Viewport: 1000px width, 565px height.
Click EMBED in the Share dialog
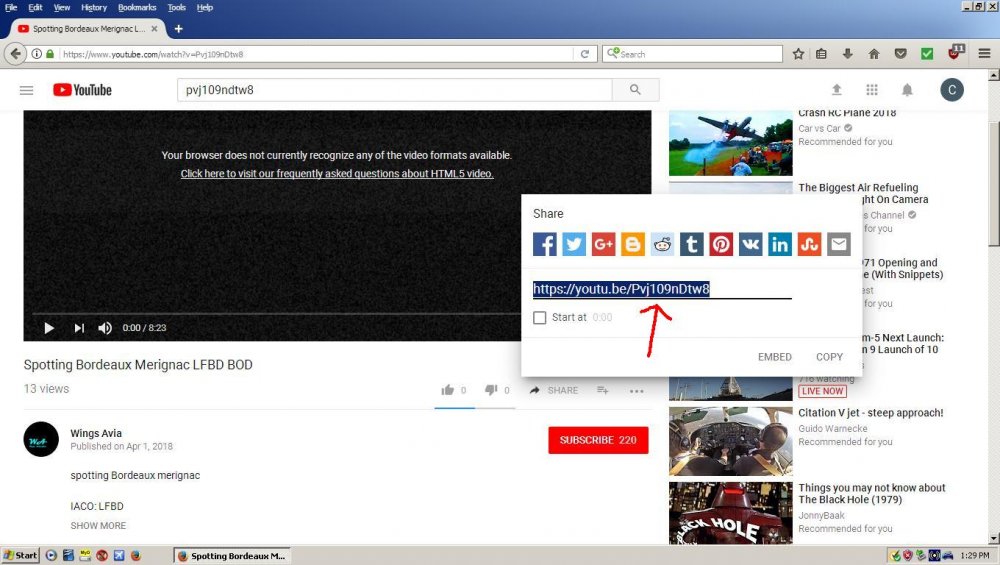tap(775, 357)
